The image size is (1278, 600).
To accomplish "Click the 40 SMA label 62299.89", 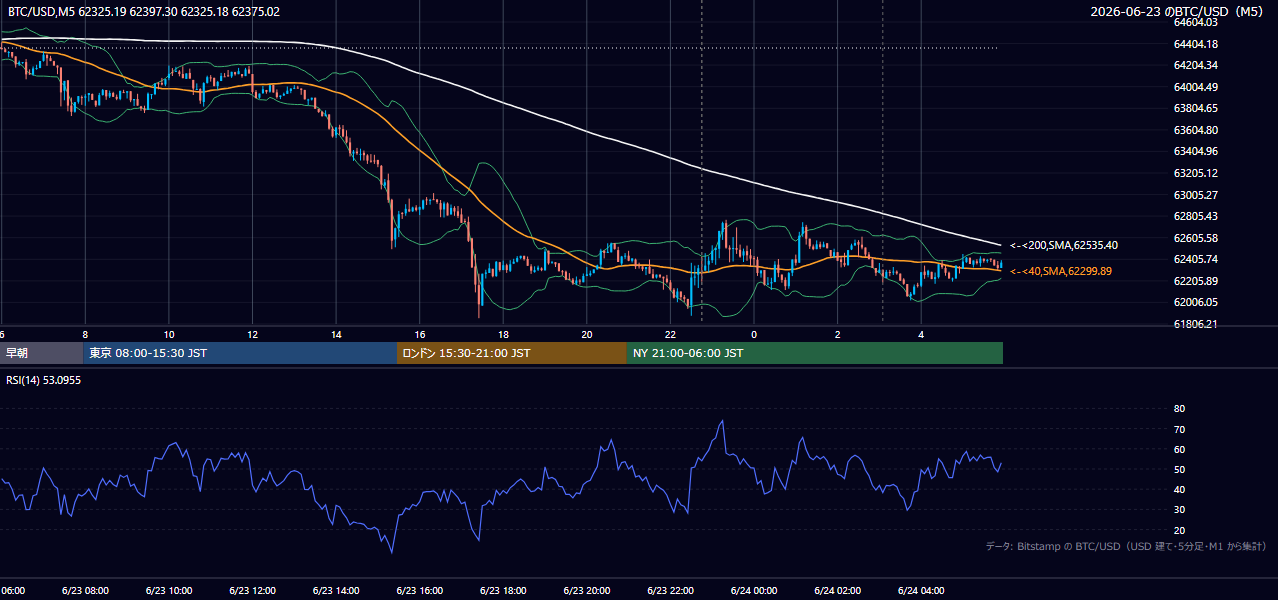I will [1060, 271].
